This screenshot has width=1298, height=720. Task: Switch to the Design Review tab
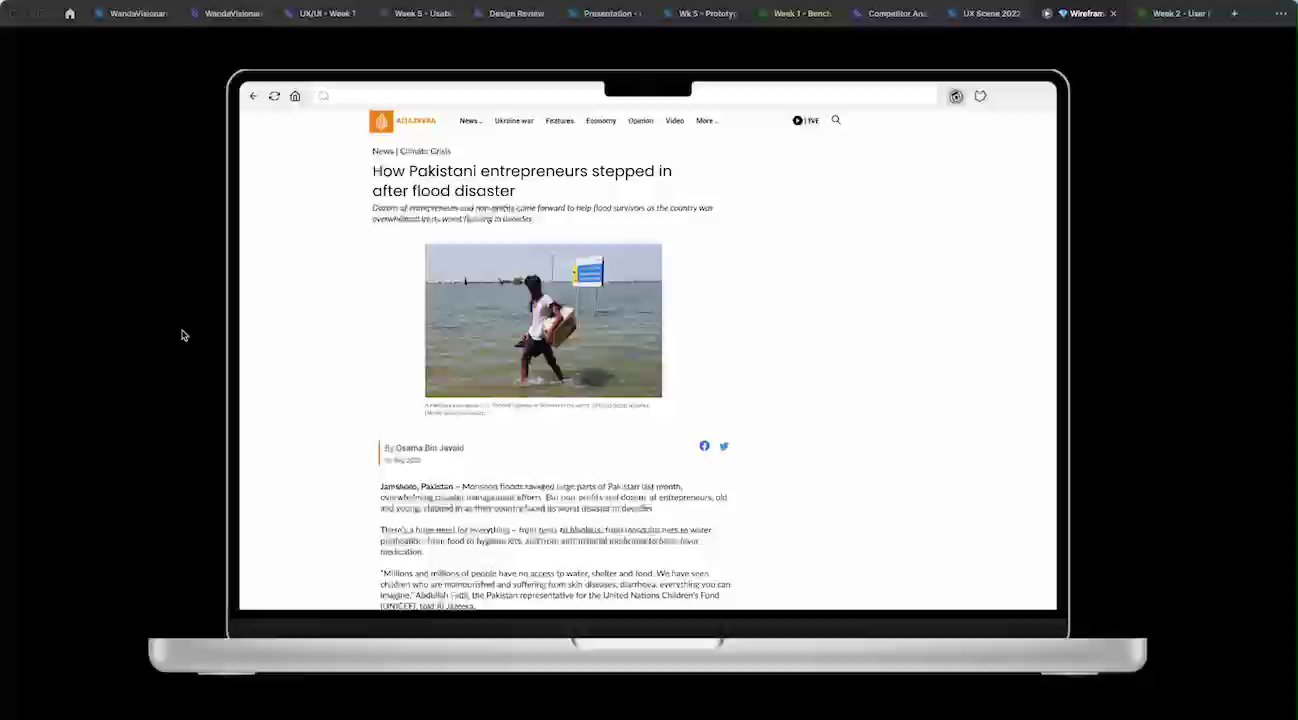pyautogui.click(x=509, y=14)
